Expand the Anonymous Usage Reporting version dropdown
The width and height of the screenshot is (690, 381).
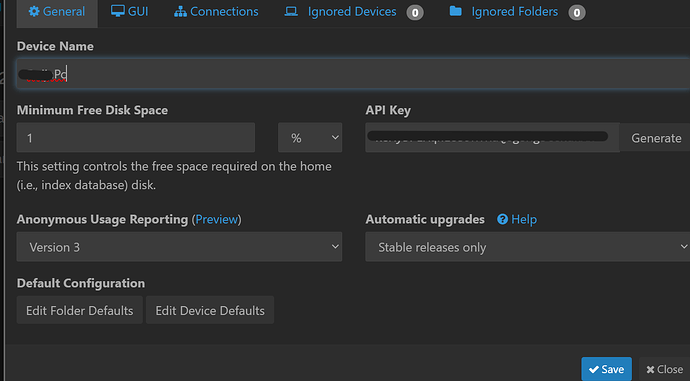point(179,247)
